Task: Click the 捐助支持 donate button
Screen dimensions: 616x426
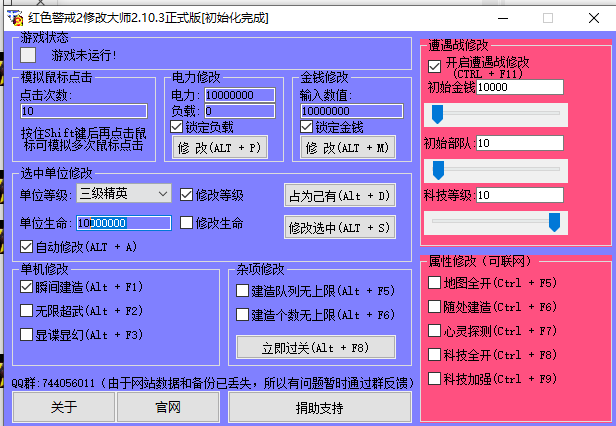Action: tap(319, 407)
